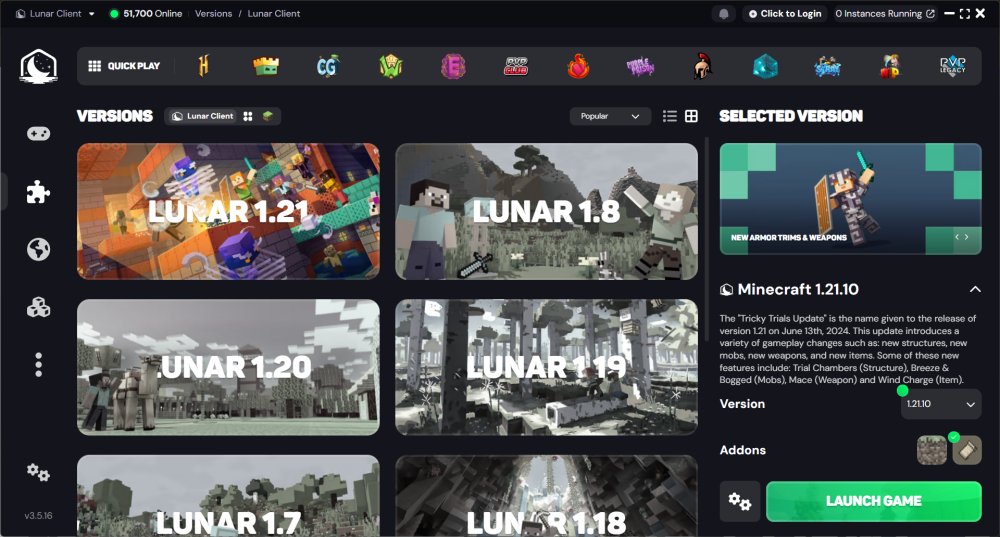Screen dimensions: 1000x537
Task: Select the Lunar 1.8 version card
Action: point(547,211)
